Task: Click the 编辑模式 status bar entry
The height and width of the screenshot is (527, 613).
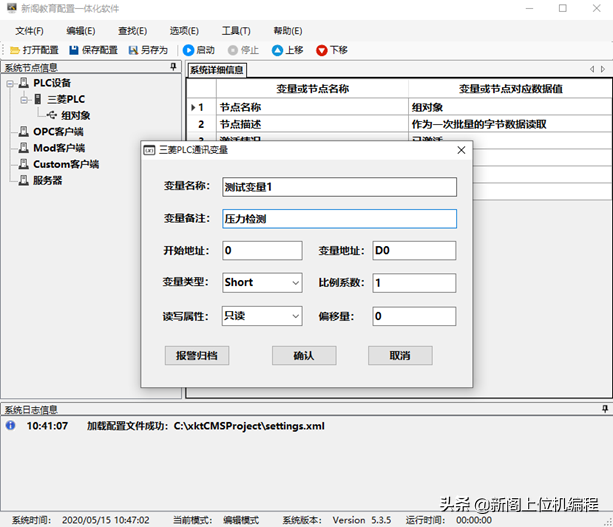Action: [241, 520]
